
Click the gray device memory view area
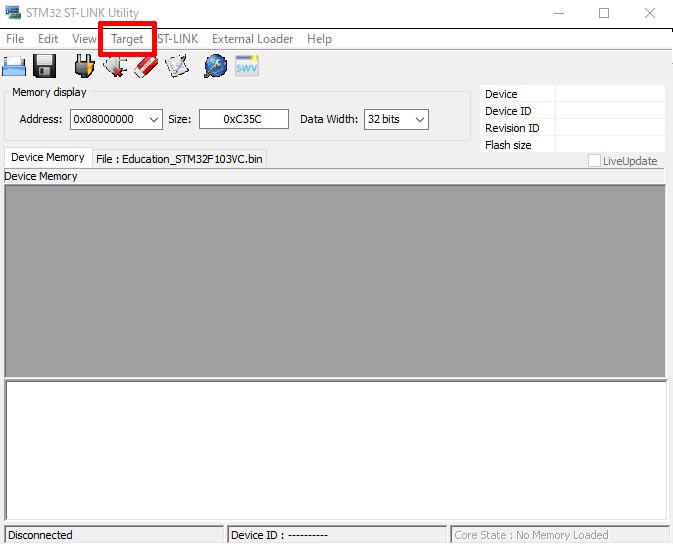[335, 281]
